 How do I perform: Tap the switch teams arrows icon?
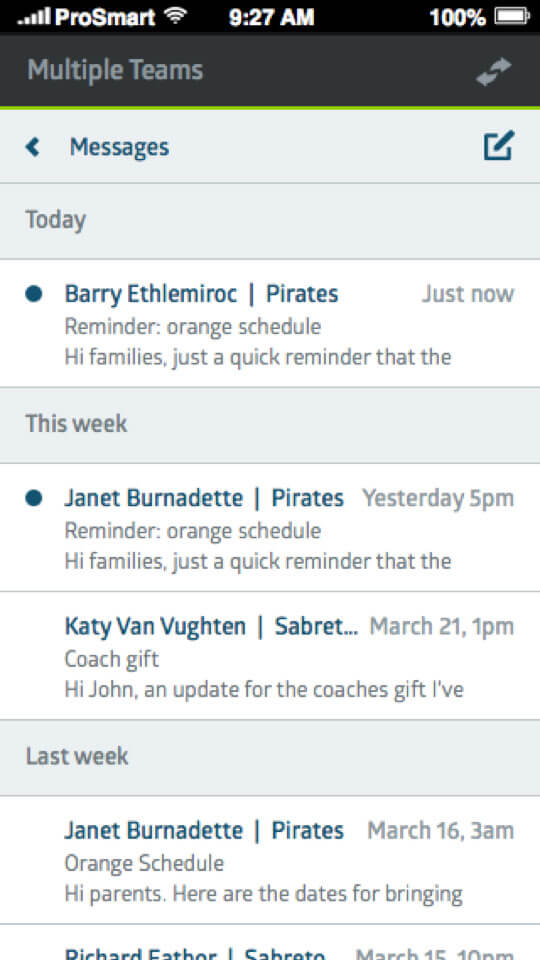click(493, 71)
